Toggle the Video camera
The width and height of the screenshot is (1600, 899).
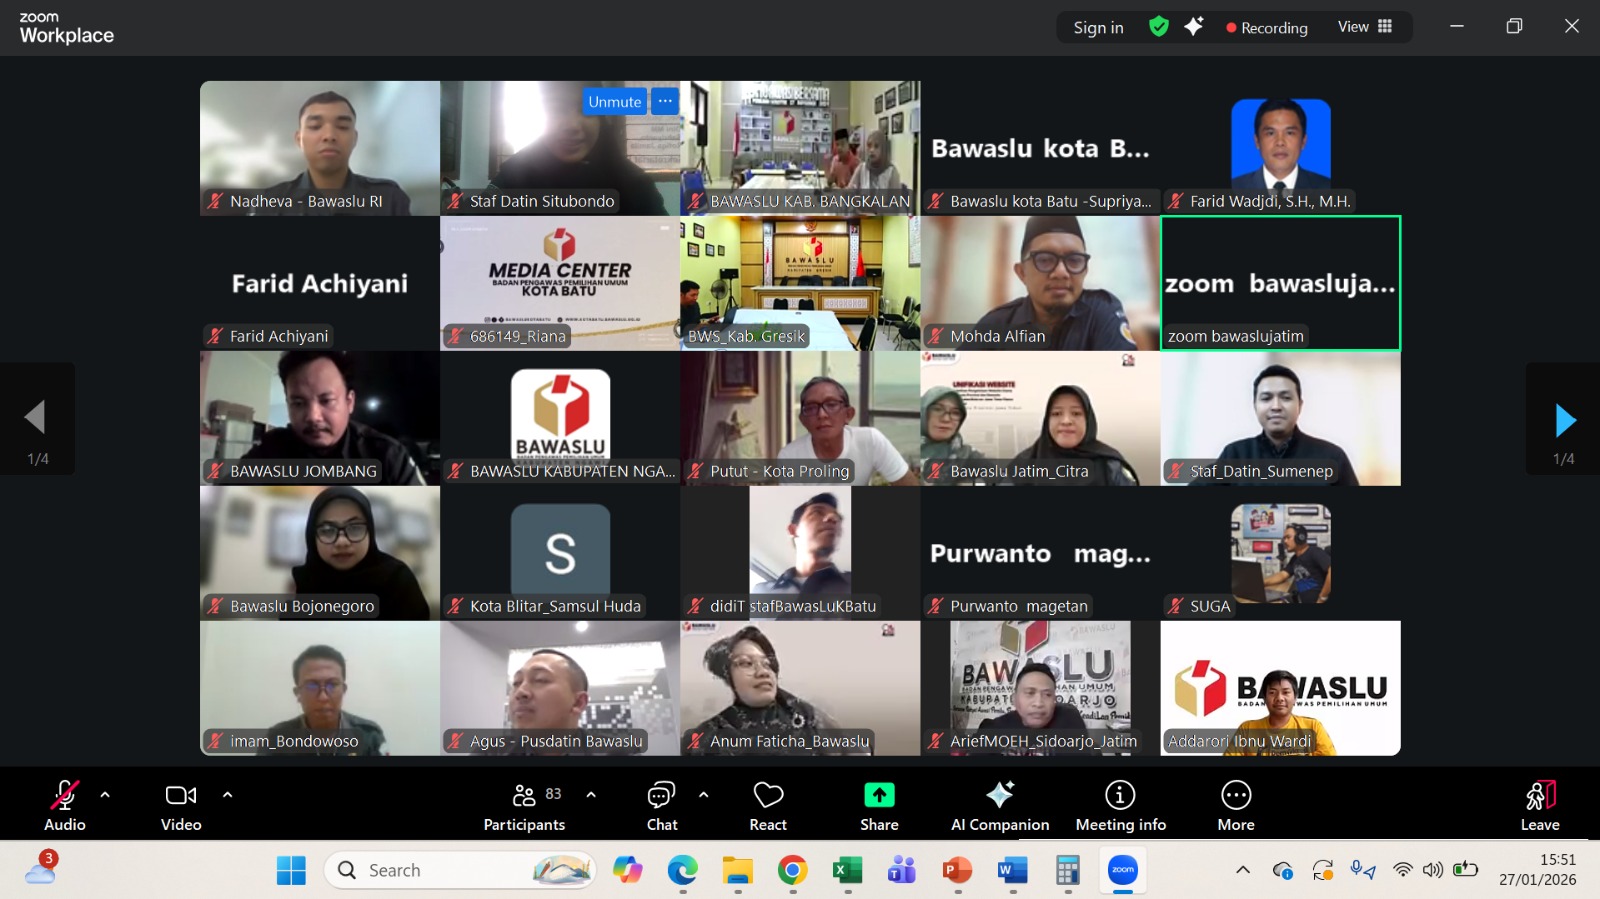(181, 796)
